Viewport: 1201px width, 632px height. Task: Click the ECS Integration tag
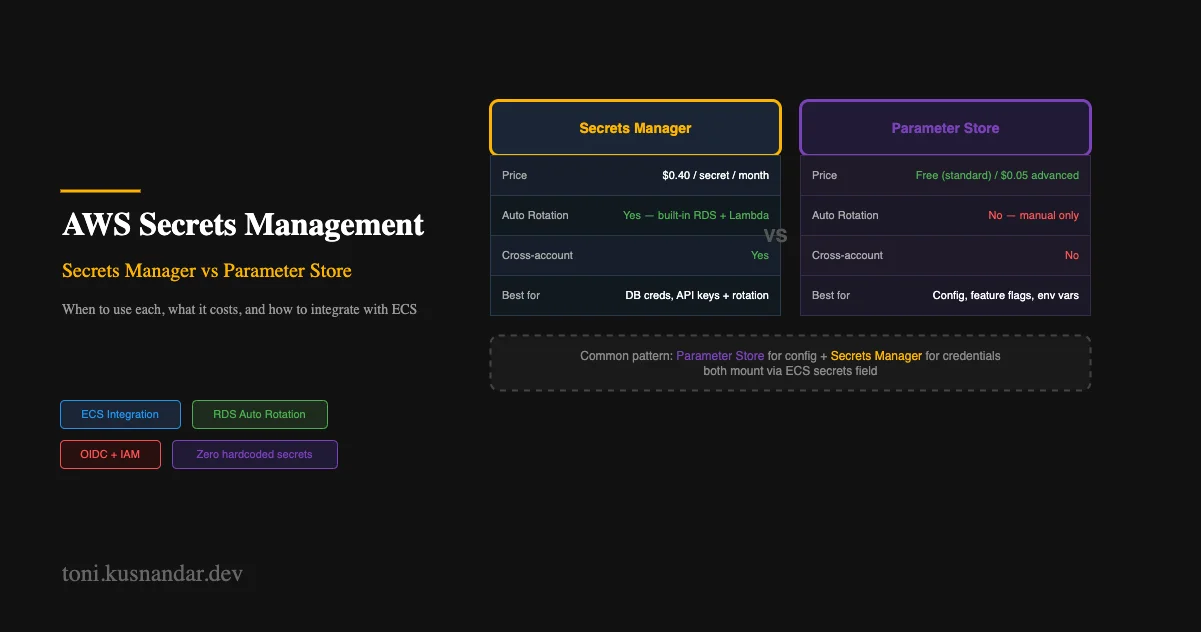point(120,414)
